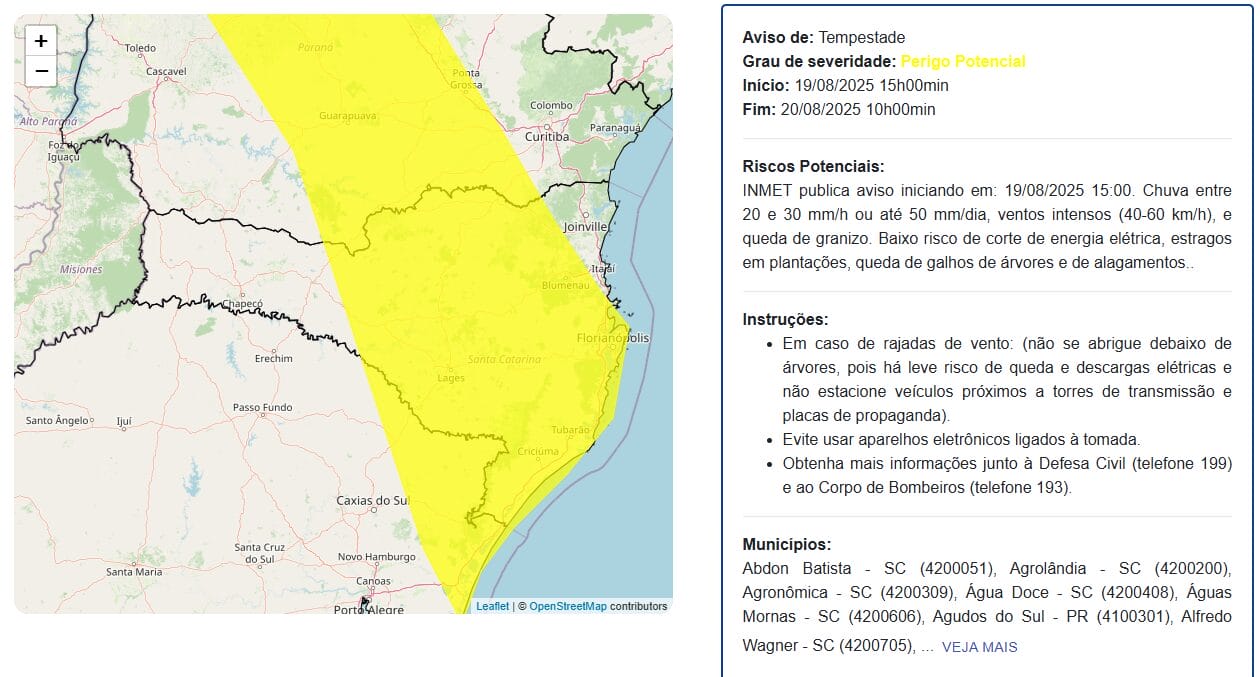Open the Leaflet attribution link

pos(492,606)
